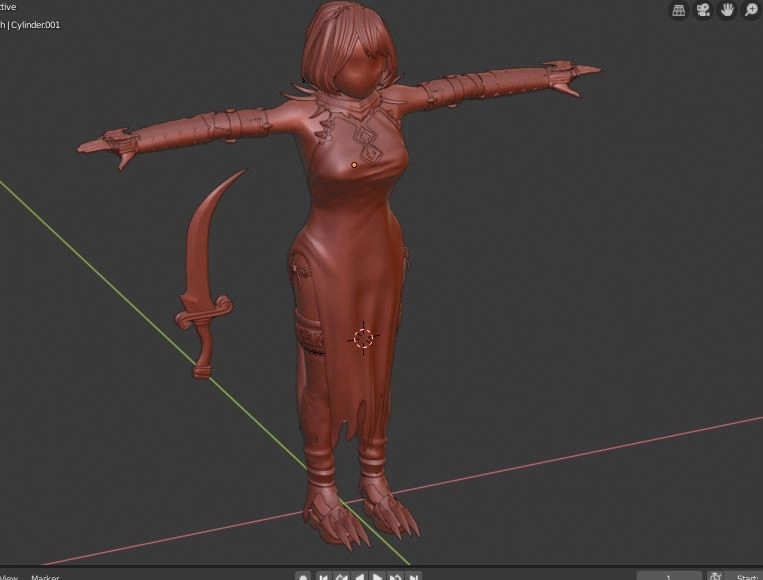Screen dimensions: 763x580
Task: Click the orange origin dot on chest
Action: pos(354,164)
